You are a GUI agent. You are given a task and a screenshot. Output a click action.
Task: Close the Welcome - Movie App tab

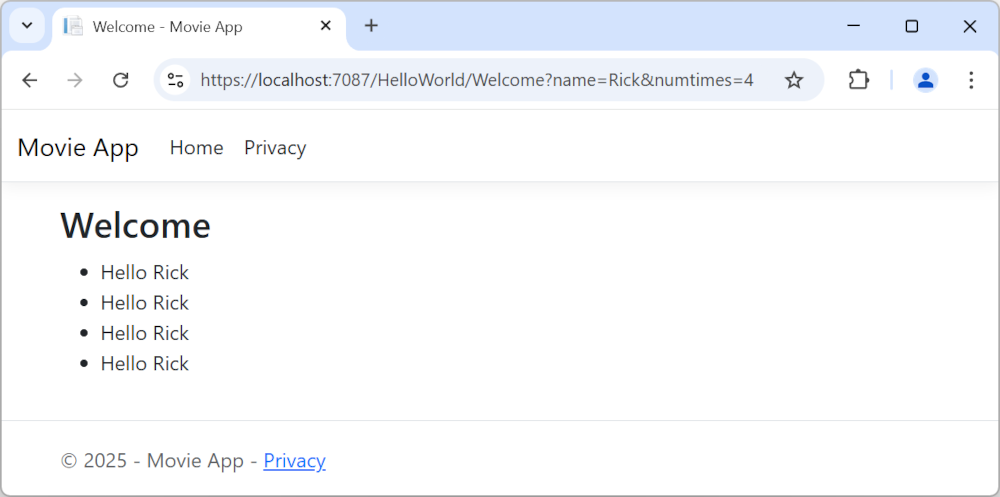325,26
